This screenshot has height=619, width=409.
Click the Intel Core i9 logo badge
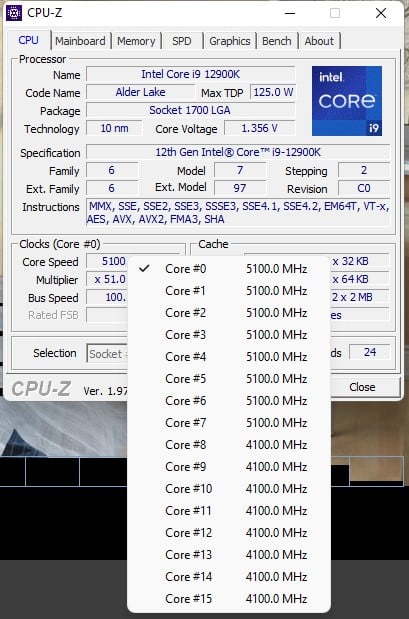point(347,101)
